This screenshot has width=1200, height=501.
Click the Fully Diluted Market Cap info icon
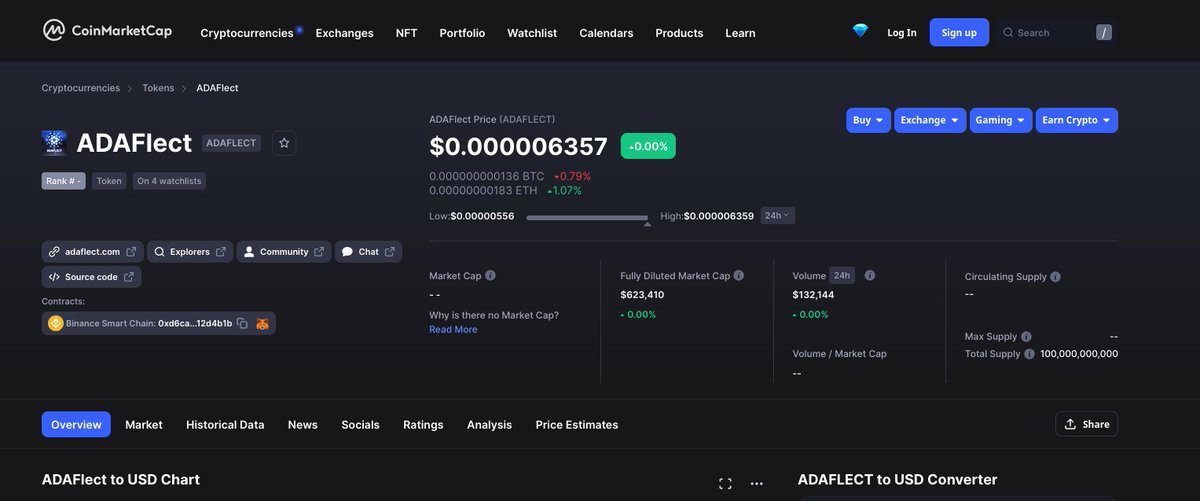click(x=739, y=276)
